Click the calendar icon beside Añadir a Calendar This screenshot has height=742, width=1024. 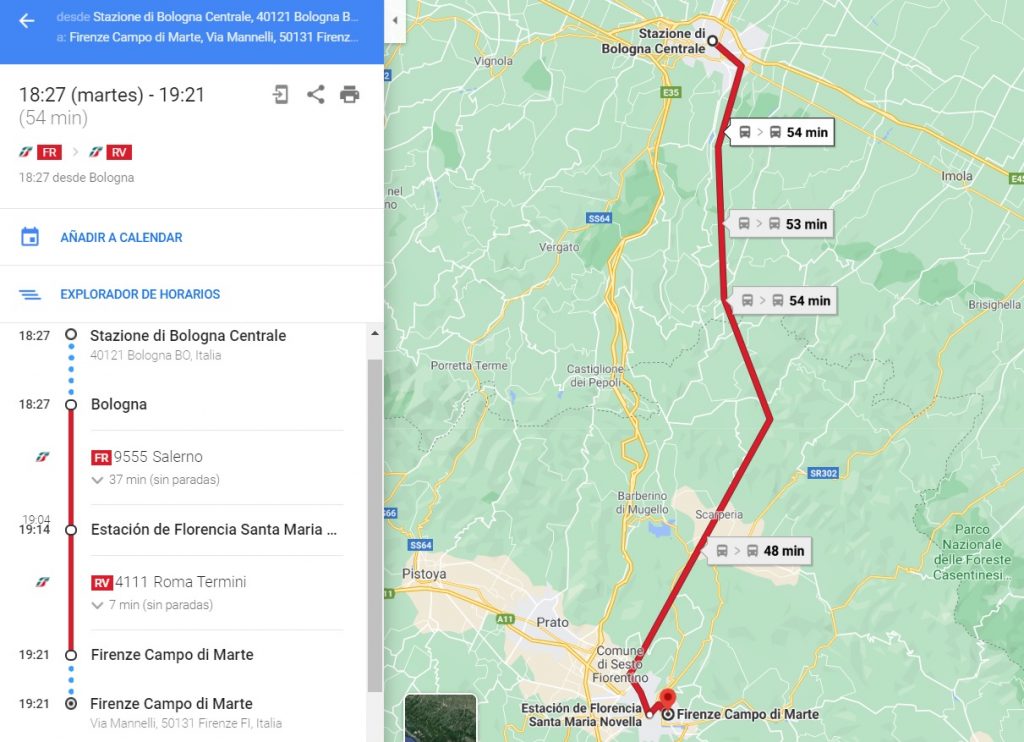(30, 237)
